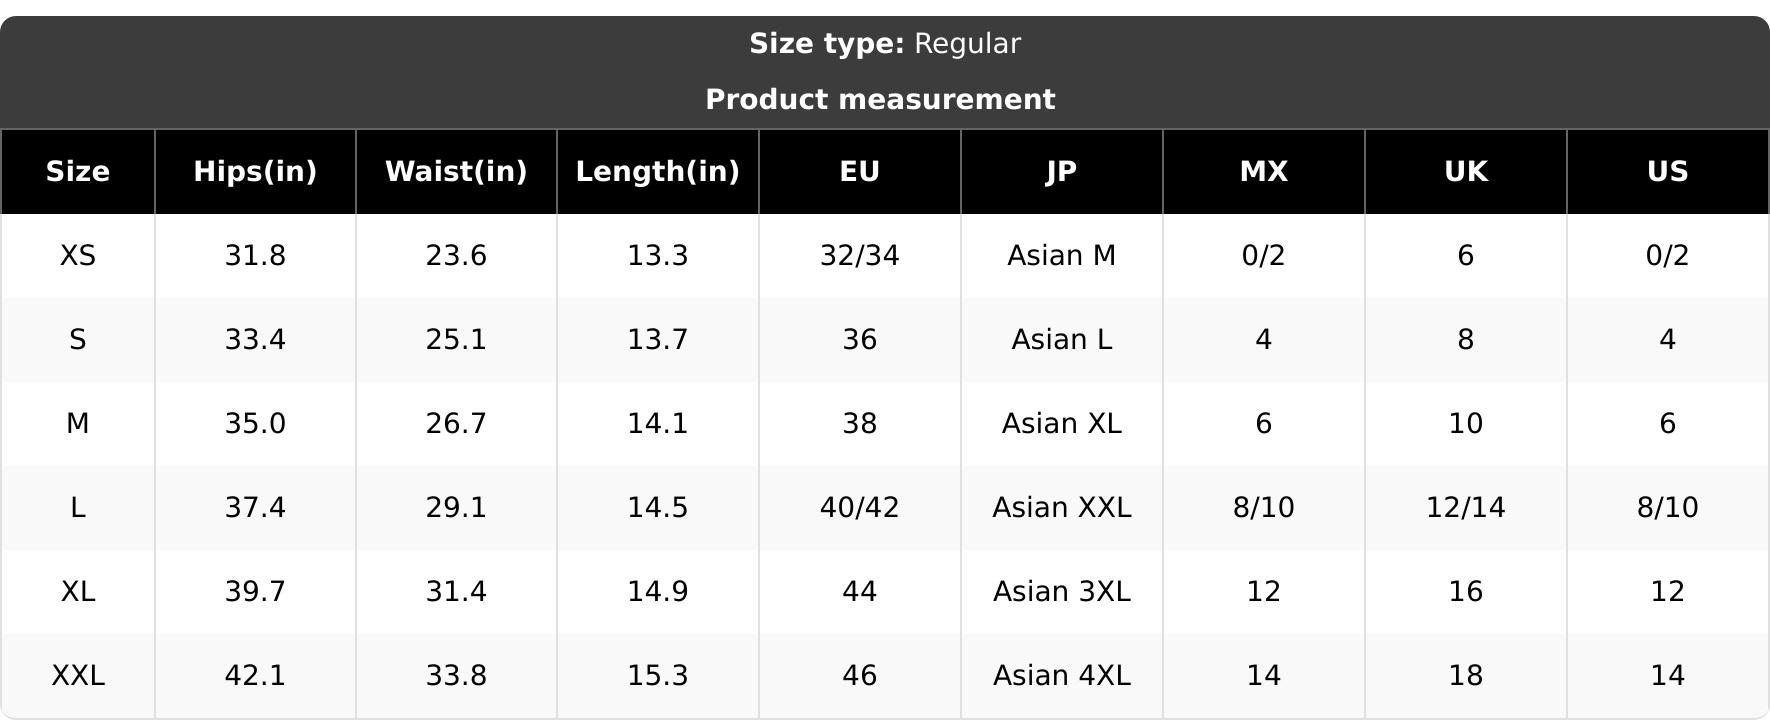The image size is (1770, 720).
Task: Click the Product measurement title
Action: (880, 100)
